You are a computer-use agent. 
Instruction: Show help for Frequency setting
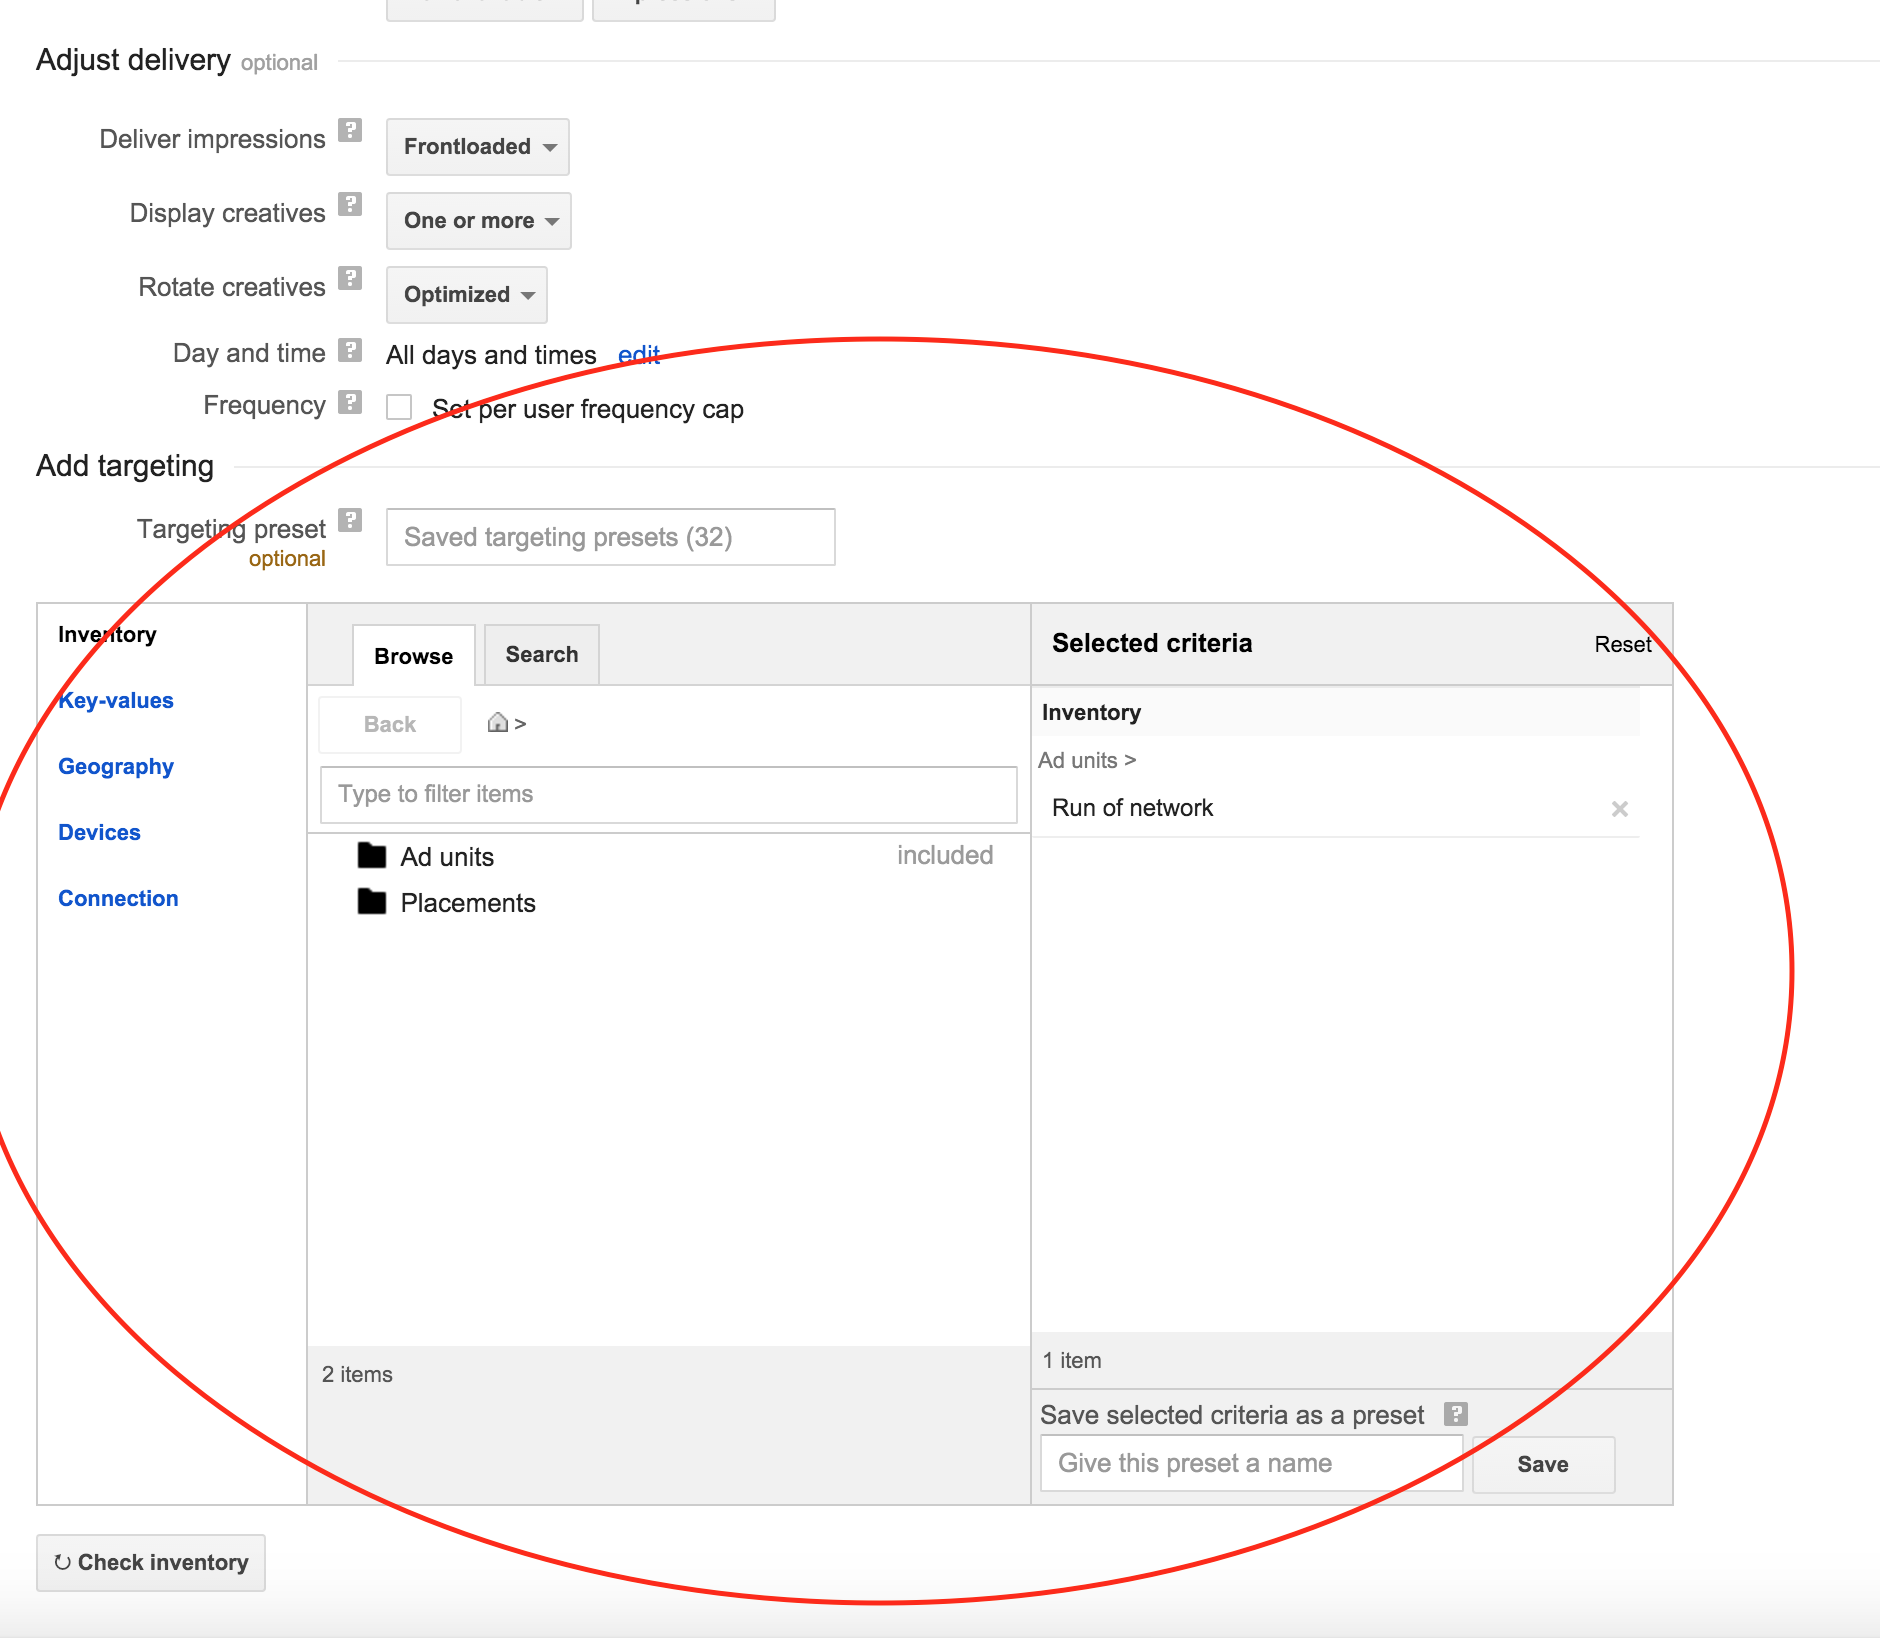pyautogui.click(x=349, y=402)
